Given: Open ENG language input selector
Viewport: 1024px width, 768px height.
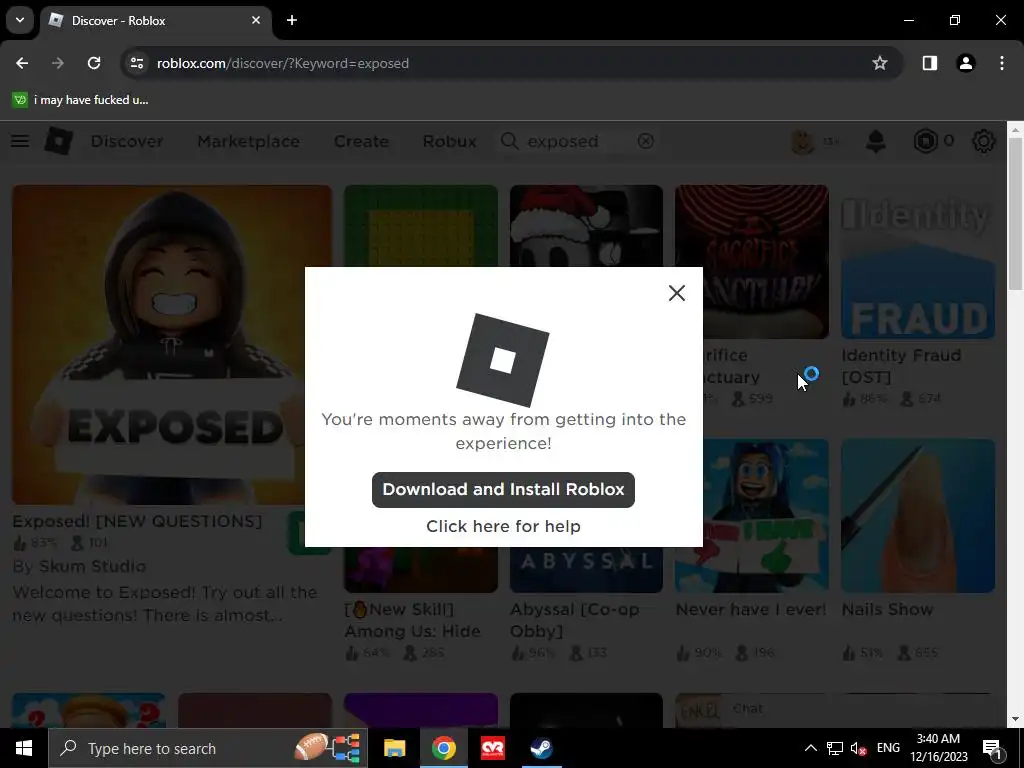Looking at the screenshot, I should coord(888,748).
